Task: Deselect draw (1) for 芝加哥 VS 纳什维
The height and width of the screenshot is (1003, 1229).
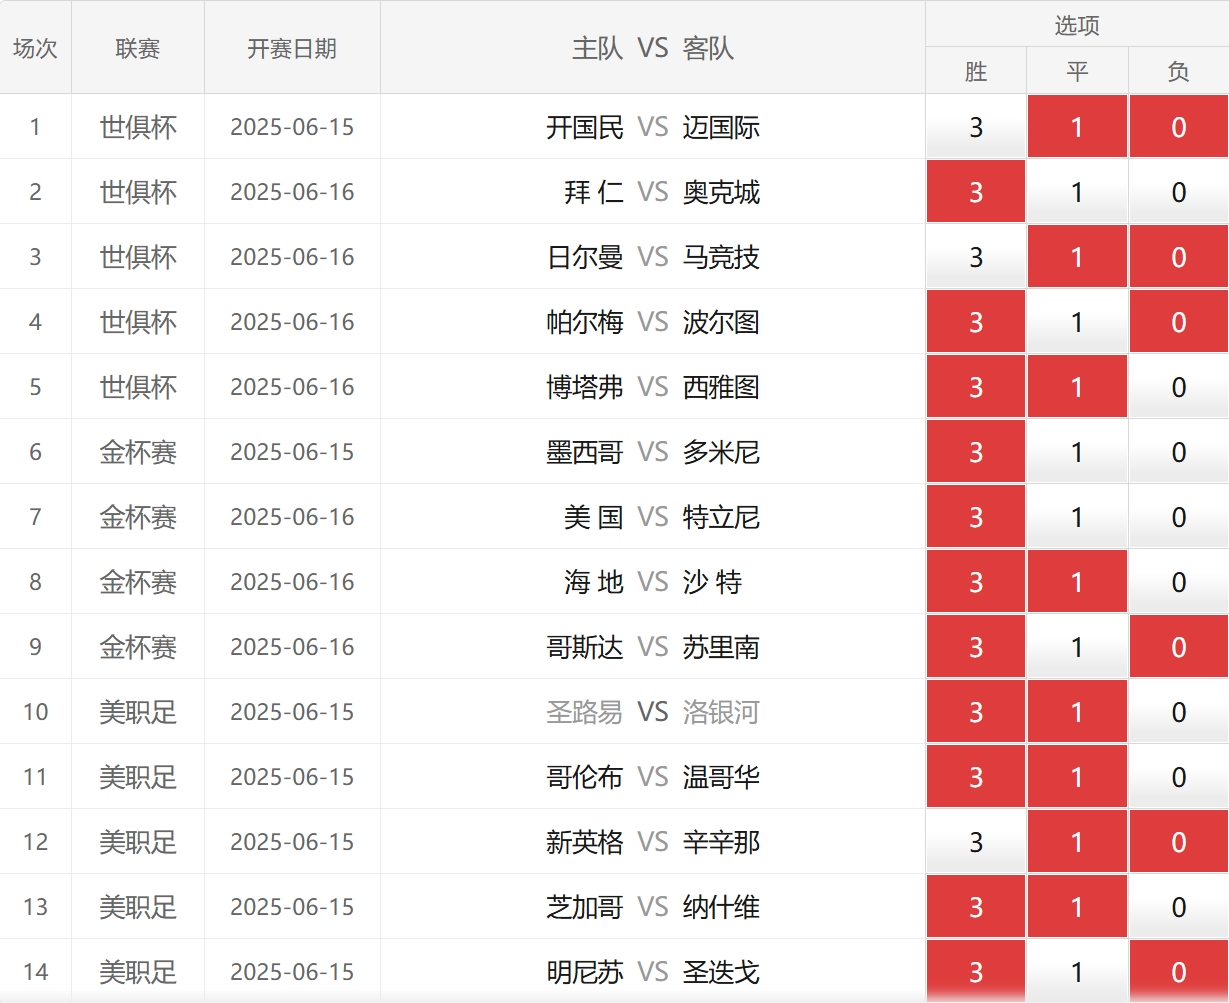Action: [x=1077, y=907]
